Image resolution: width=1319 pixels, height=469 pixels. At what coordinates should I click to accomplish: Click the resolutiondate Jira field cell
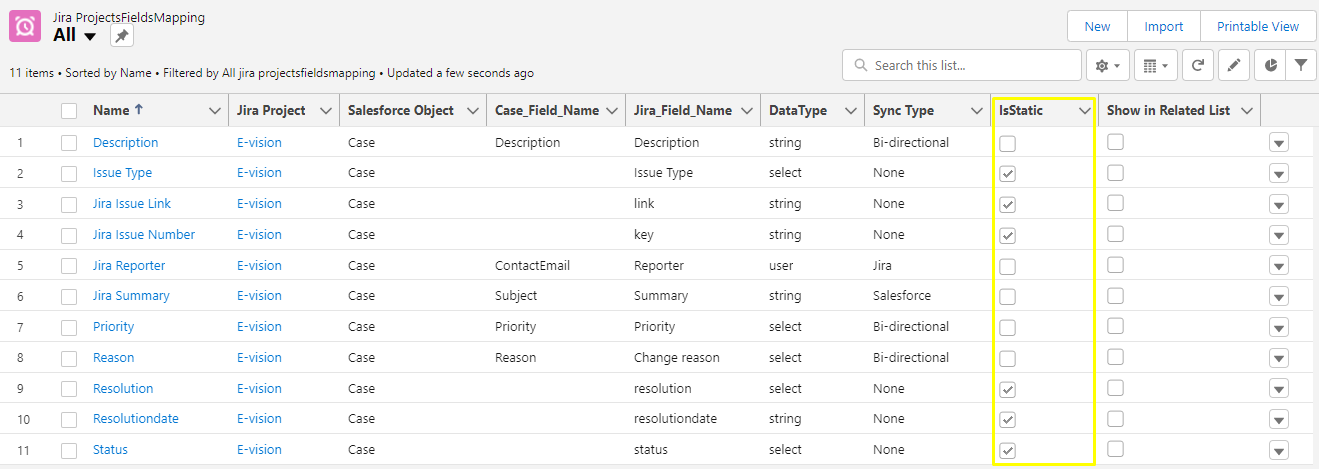point(675,419)
